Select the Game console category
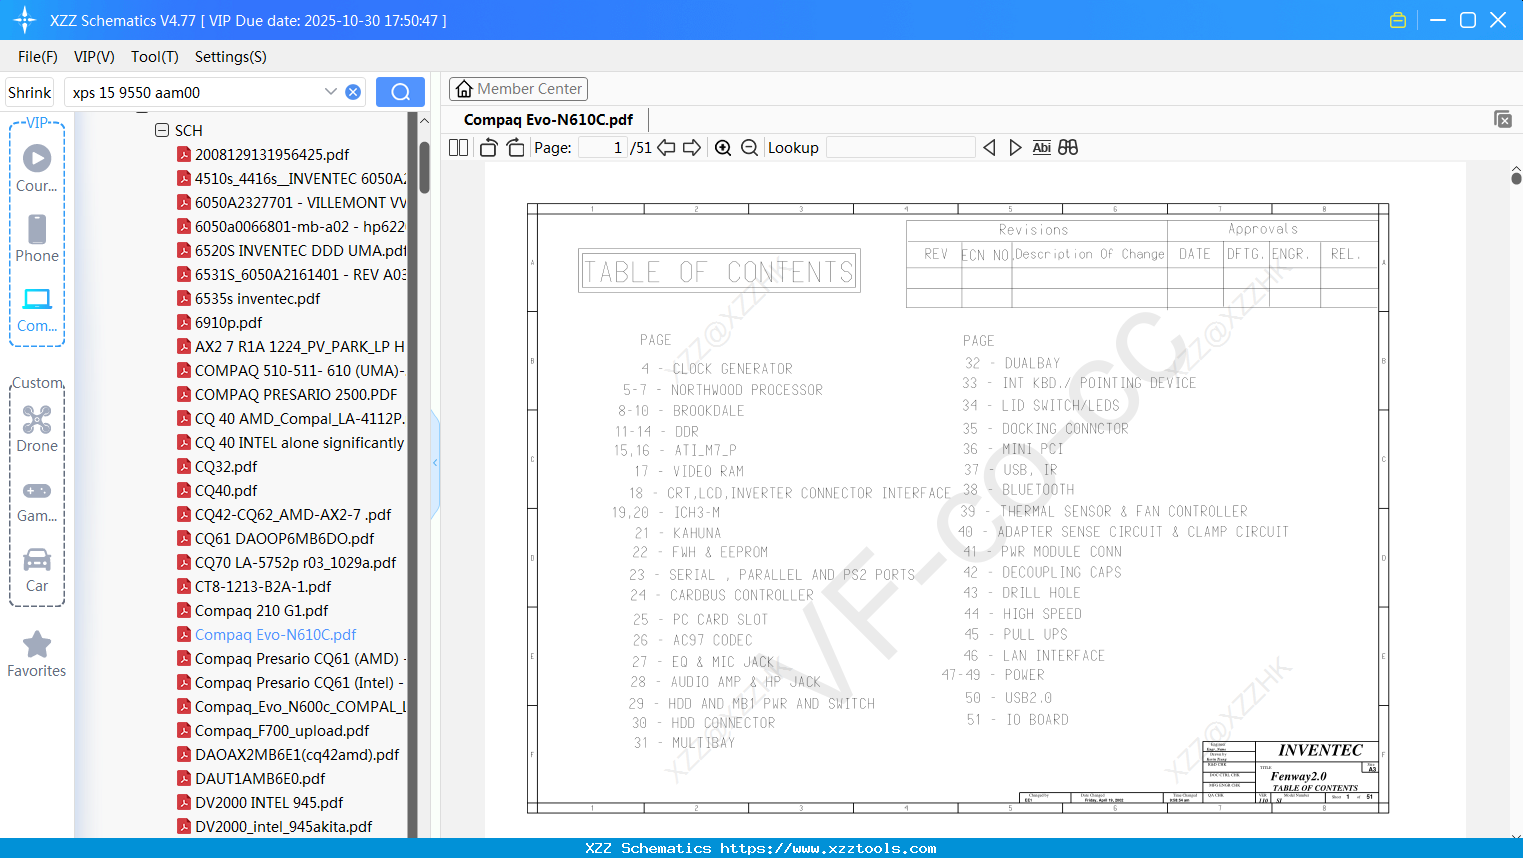The image size is (1523, 858). [x=37, y=500]
